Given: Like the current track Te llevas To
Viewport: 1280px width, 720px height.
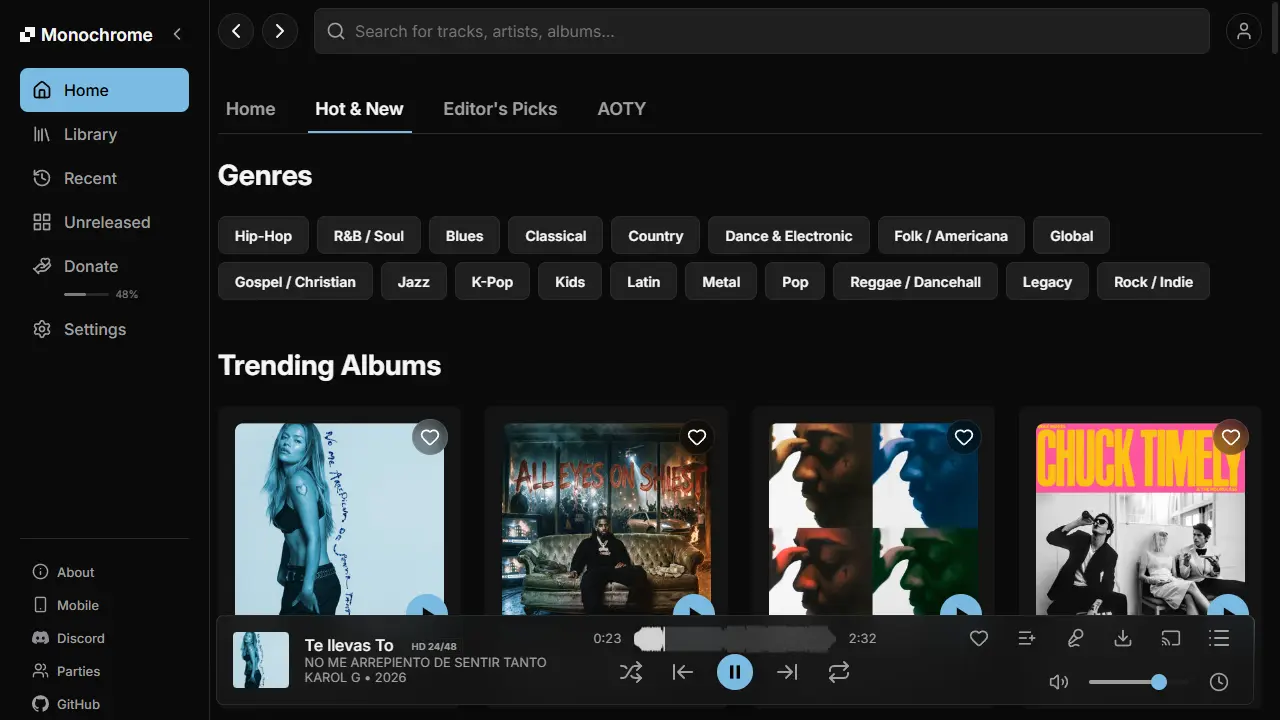Looking at the screenshot, I should point(979,638).
